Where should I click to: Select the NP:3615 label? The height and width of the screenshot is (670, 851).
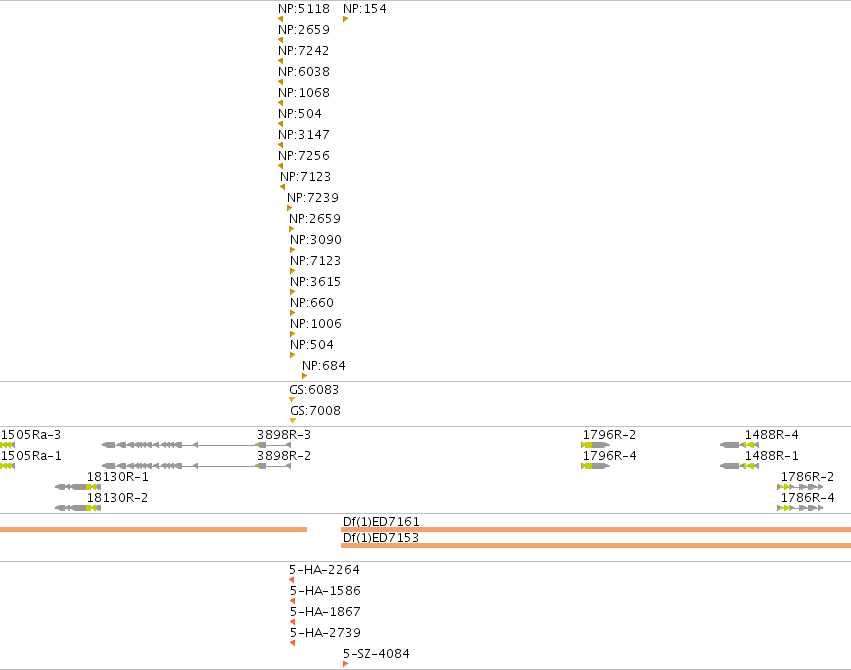point(316,282)
